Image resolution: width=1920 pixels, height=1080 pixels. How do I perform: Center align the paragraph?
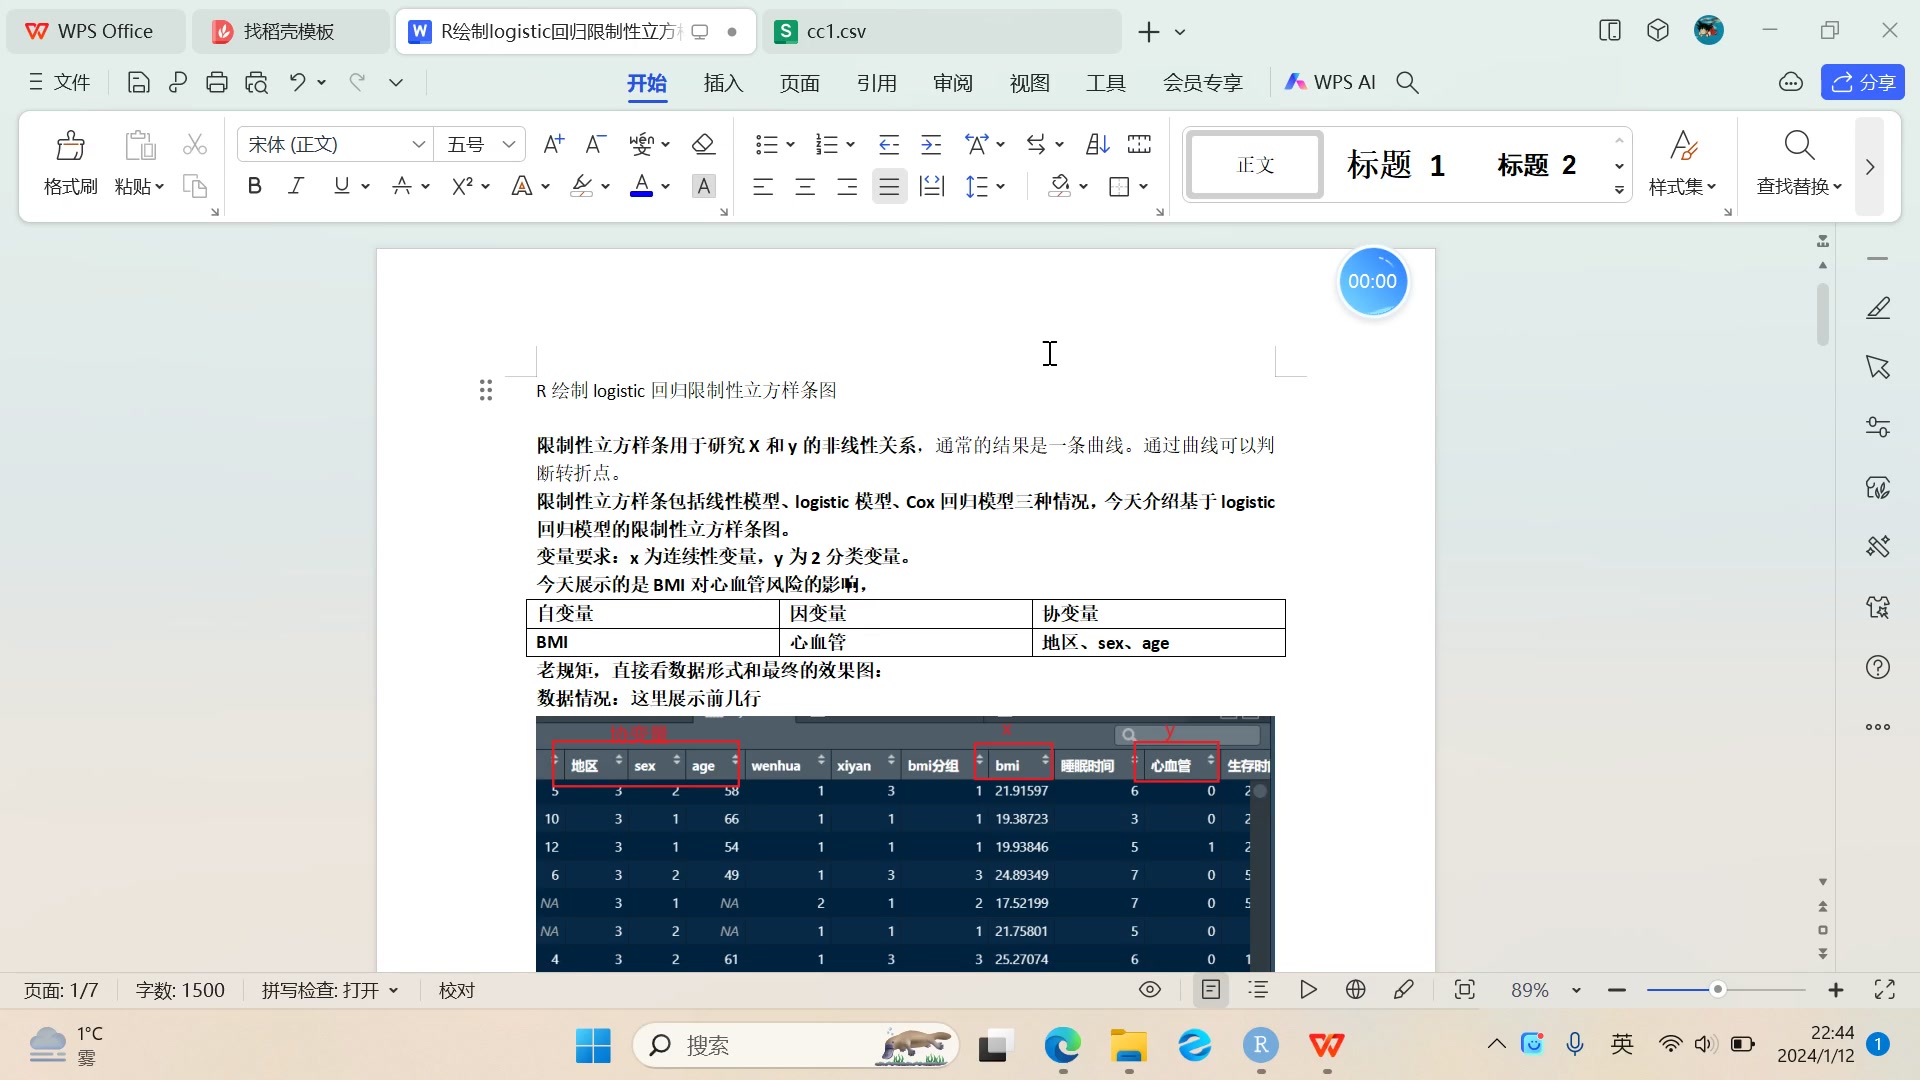tap(805, 186)
